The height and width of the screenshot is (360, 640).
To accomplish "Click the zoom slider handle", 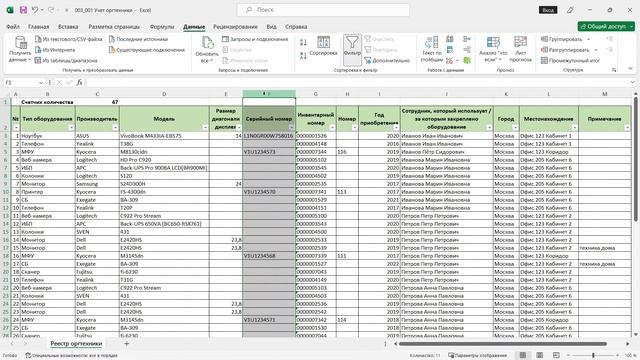I will click(593, 356).
